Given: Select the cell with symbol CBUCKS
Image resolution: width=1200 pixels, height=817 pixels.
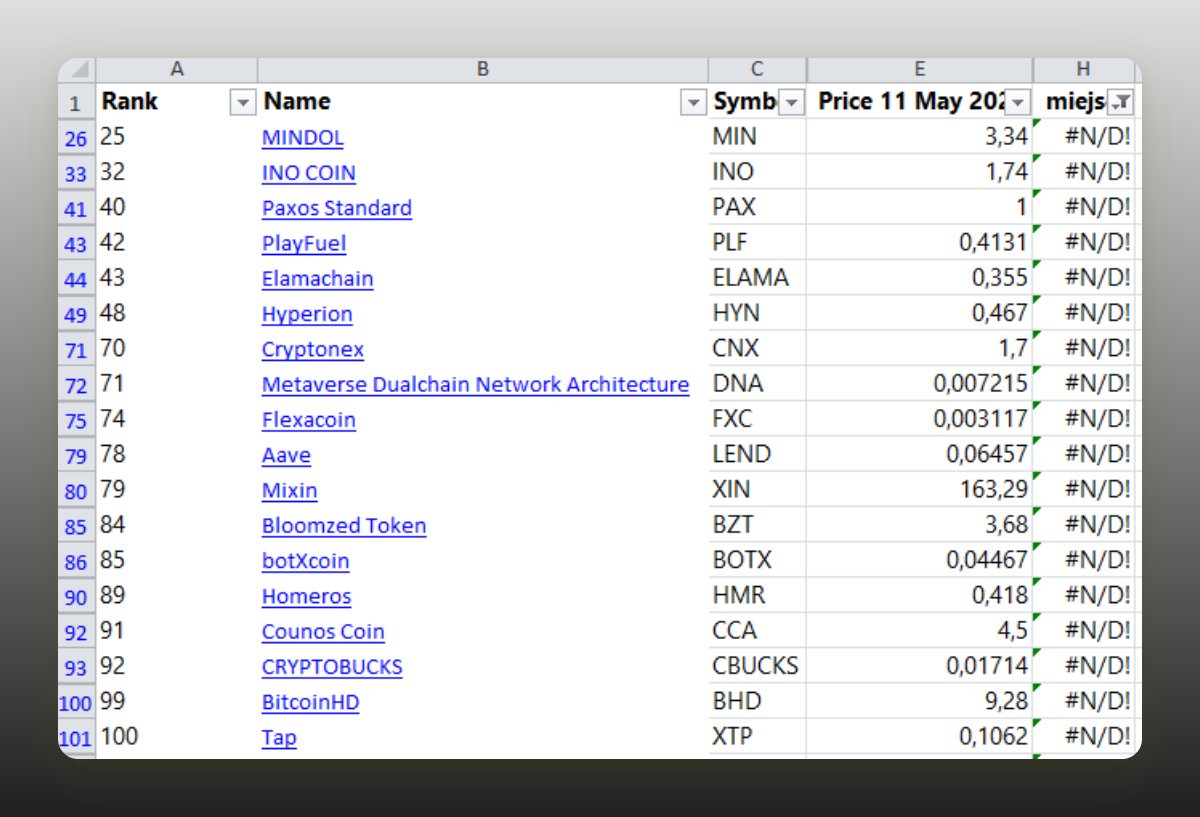Looking at the screenshot, I should 757,667.
